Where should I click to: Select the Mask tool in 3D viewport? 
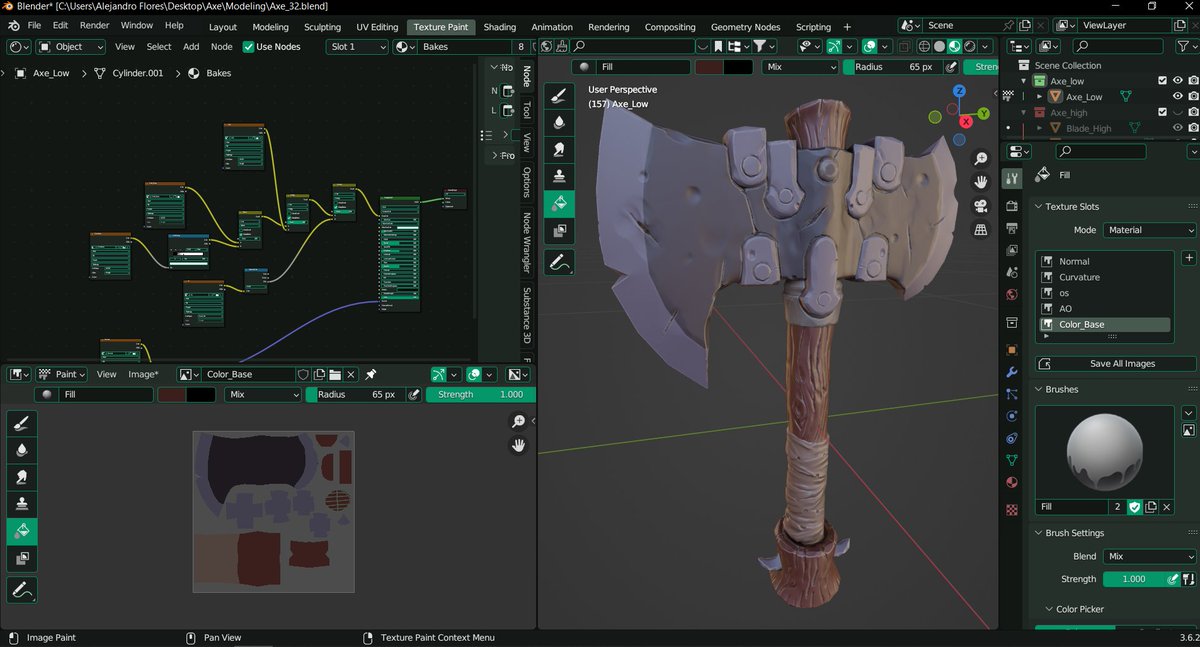(x=559, y=231)
